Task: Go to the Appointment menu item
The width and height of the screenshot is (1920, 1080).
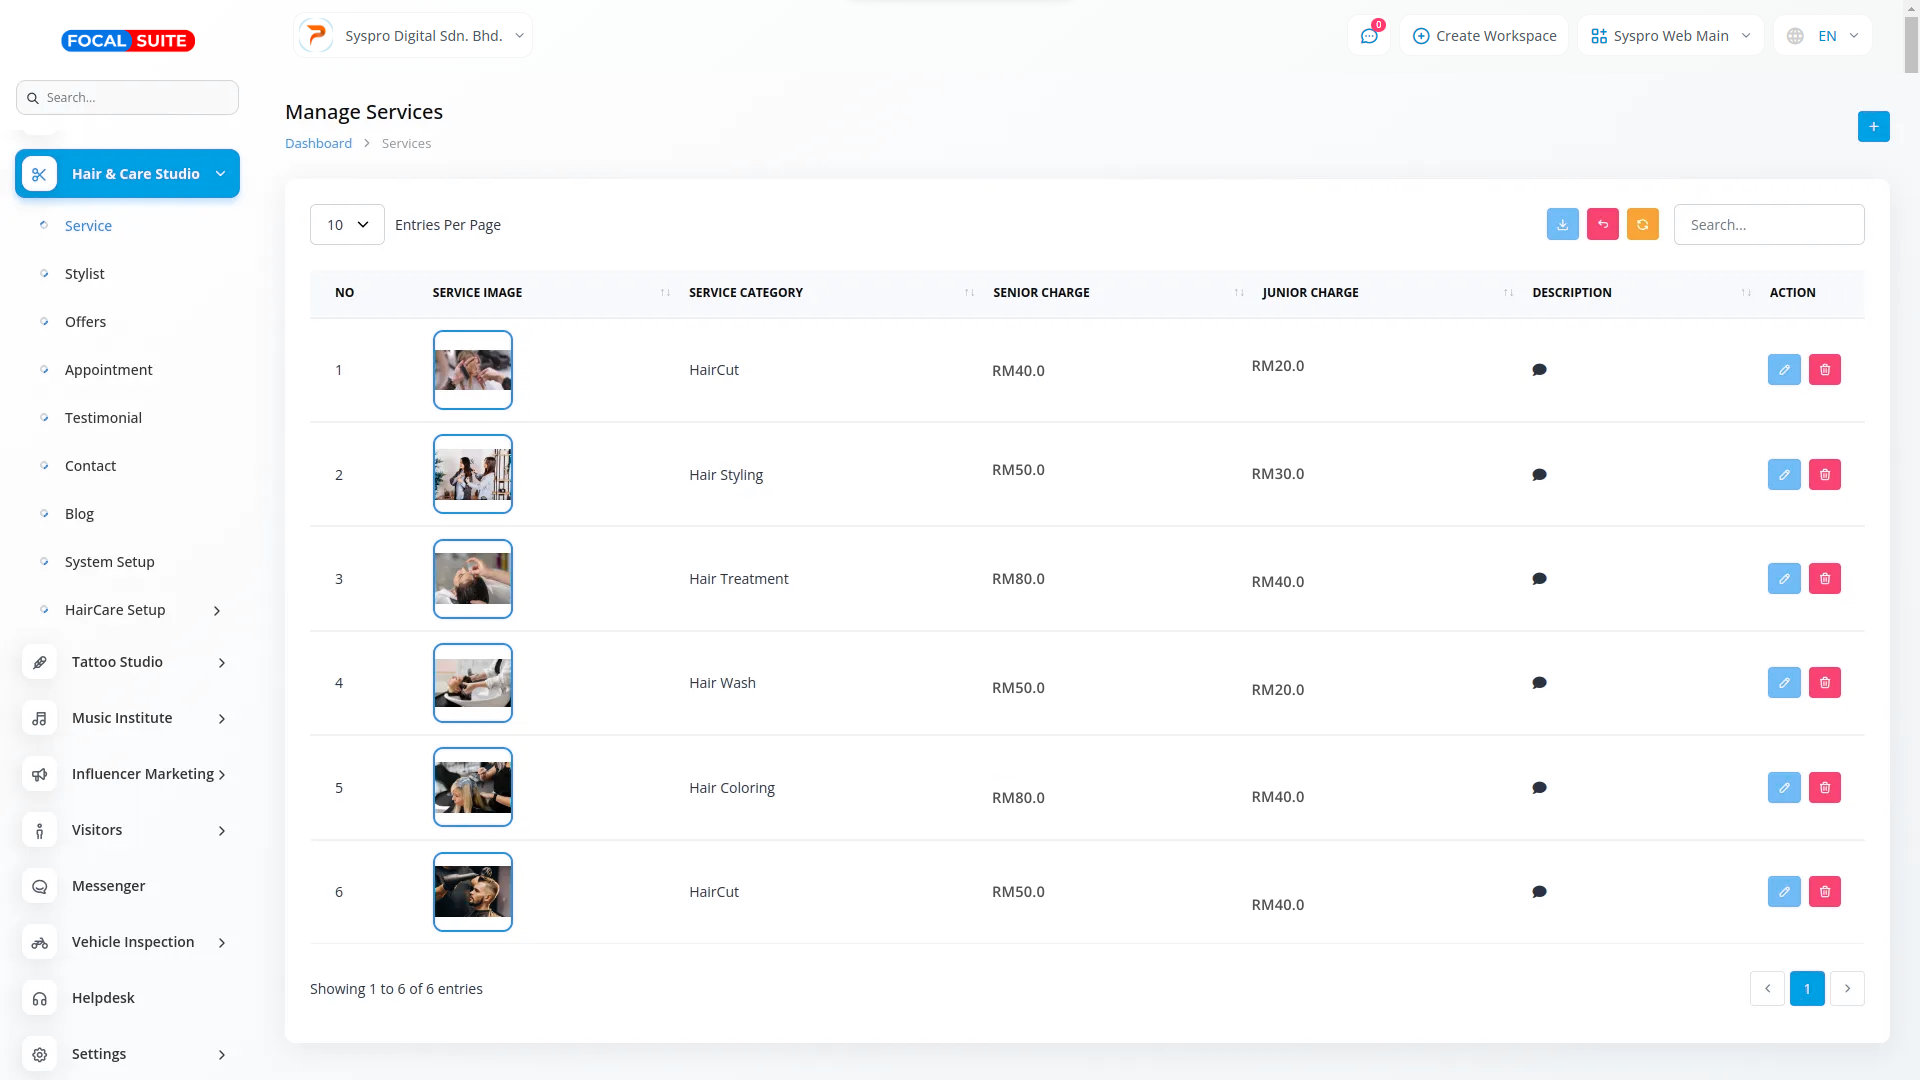Action: (108, 370)
